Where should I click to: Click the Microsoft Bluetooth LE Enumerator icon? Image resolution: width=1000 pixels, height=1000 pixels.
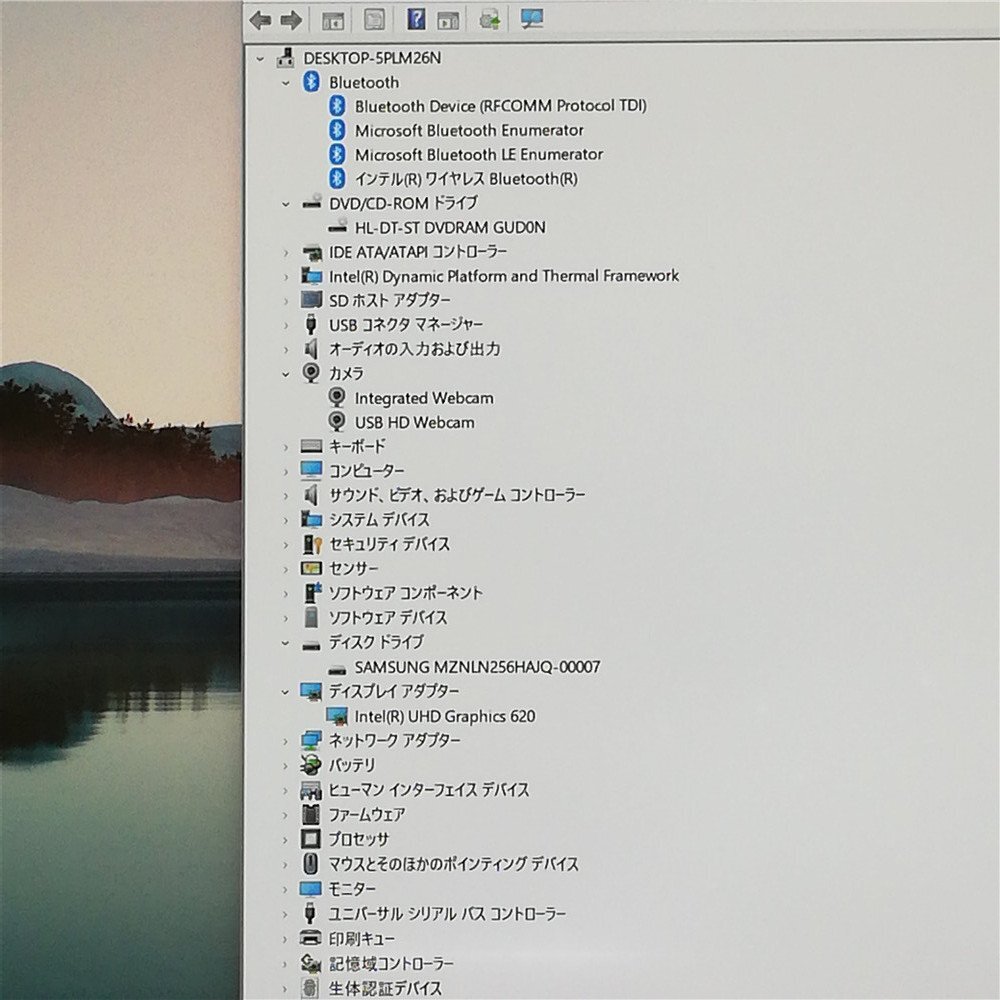pos(337,154)
